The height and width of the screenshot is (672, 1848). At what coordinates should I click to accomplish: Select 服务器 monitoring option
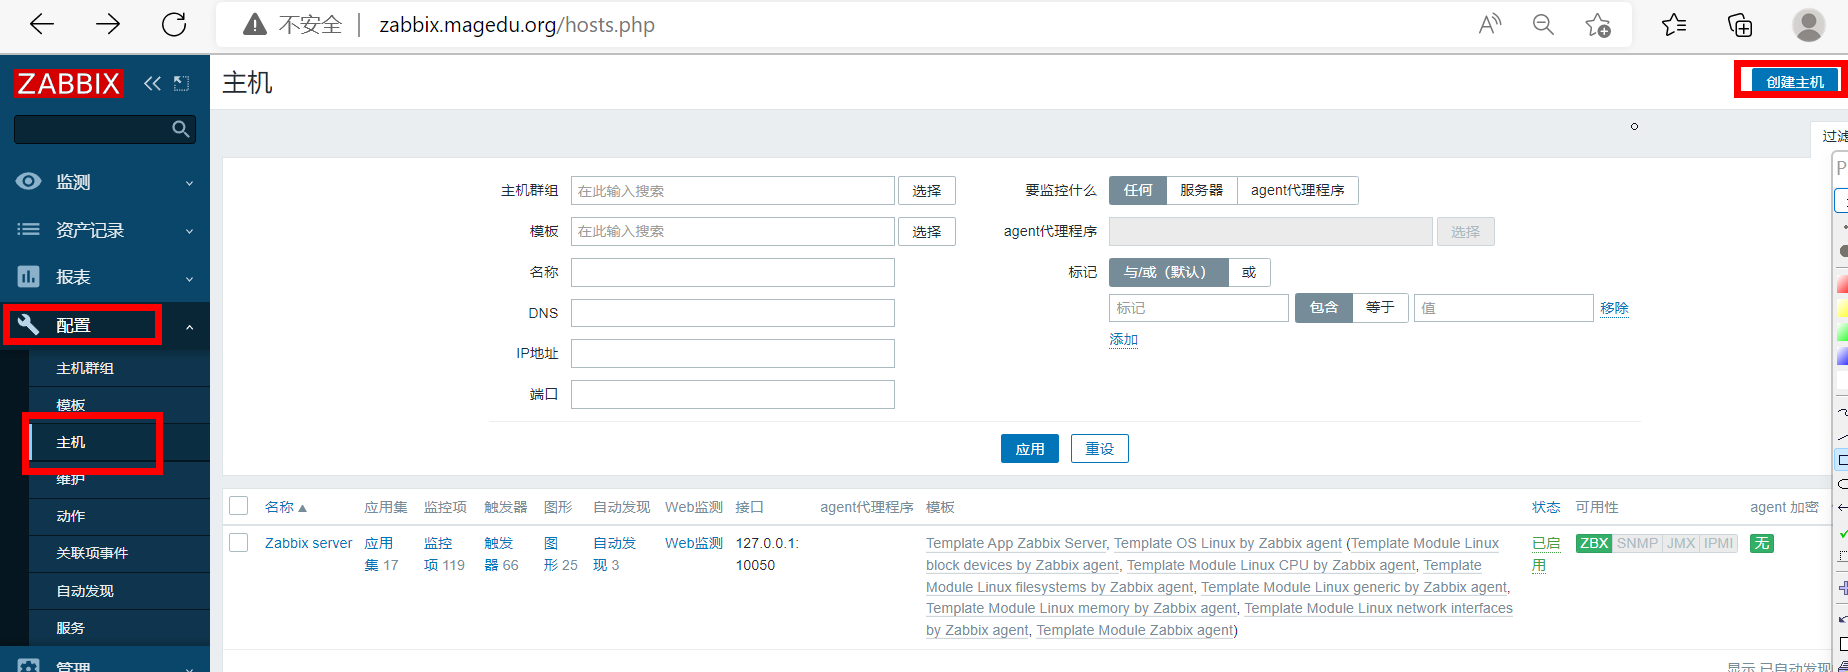1202,190
